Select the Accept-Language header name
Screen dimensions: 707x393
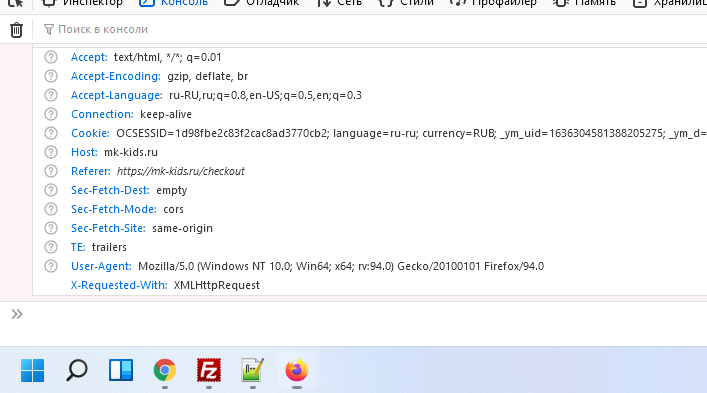pyautogui.click(x=117, y=95)
